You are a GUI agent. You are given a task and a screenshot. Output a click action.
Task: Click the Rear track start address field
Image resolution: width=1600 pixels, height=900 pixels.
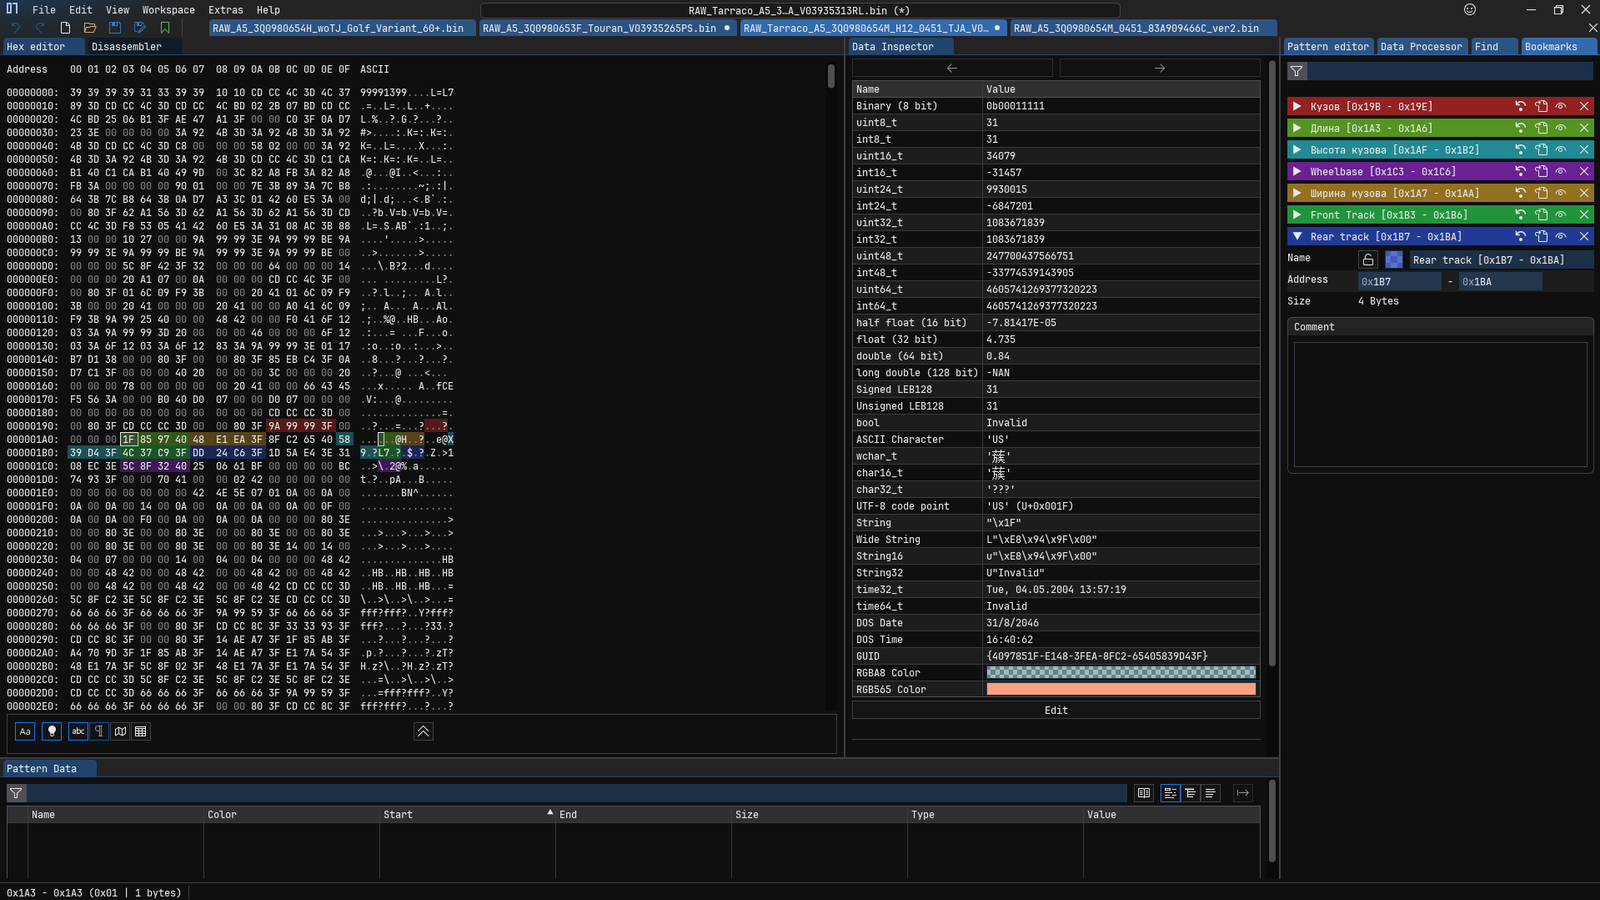click(1400, 282)
